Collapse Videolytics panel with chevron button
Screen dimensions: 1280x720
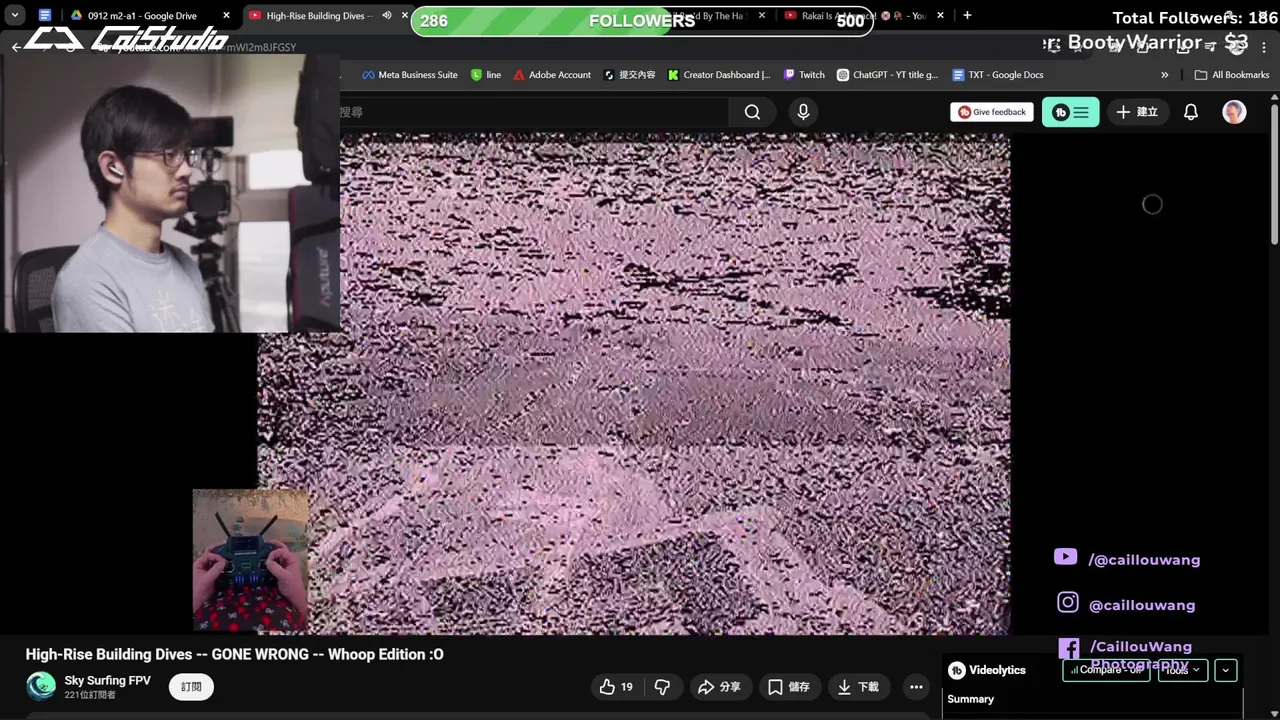click(x=1226, y=670)
